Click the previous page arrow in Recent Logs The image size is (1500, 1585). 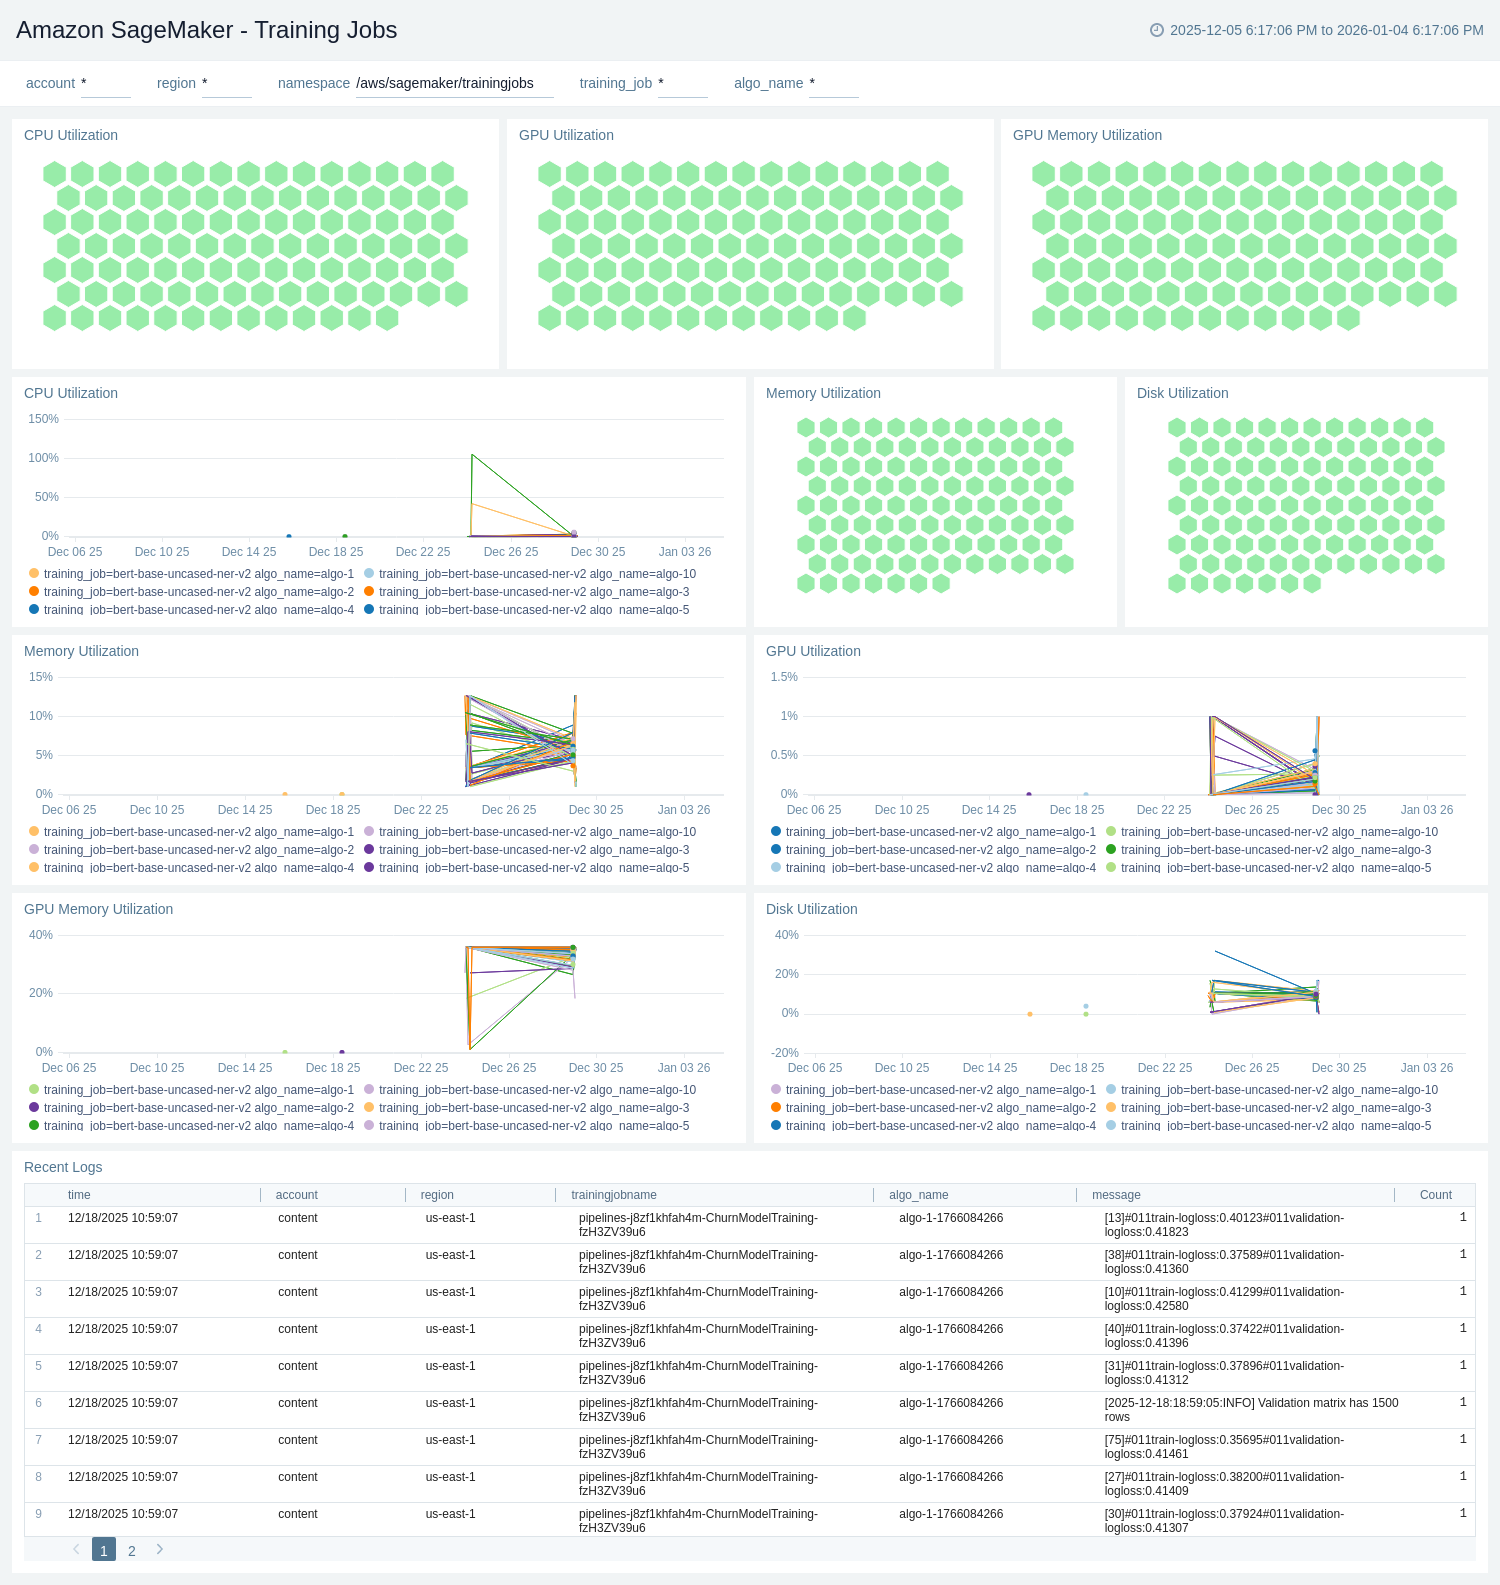pyautogui.click(x=76, y=1549)
